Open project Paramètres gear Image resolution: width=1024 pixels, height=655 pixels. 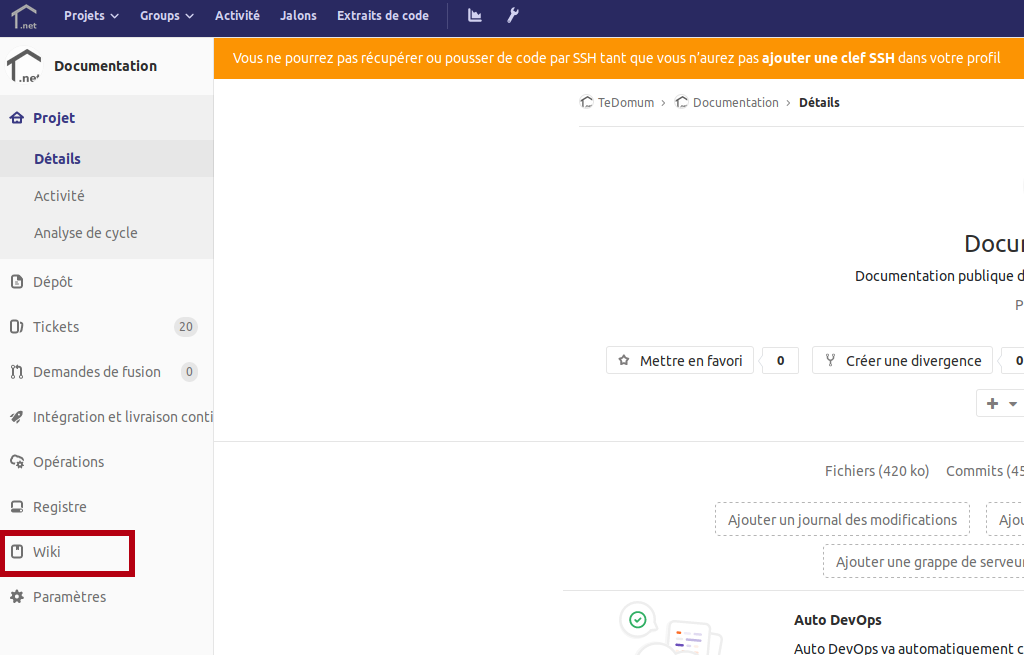point(69,597)
